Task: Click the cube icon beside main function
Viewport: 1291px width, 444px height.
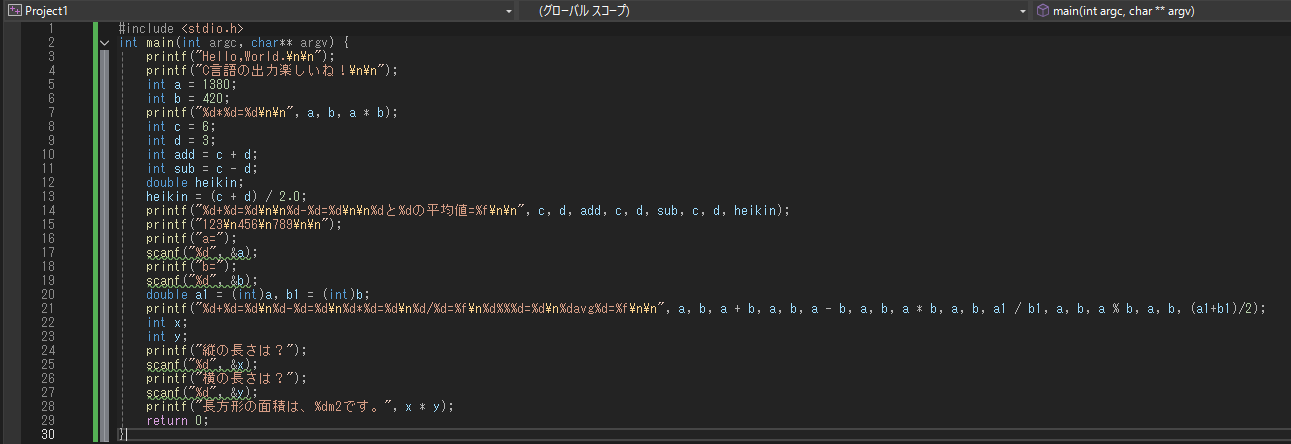Action: coord(1042,11)
